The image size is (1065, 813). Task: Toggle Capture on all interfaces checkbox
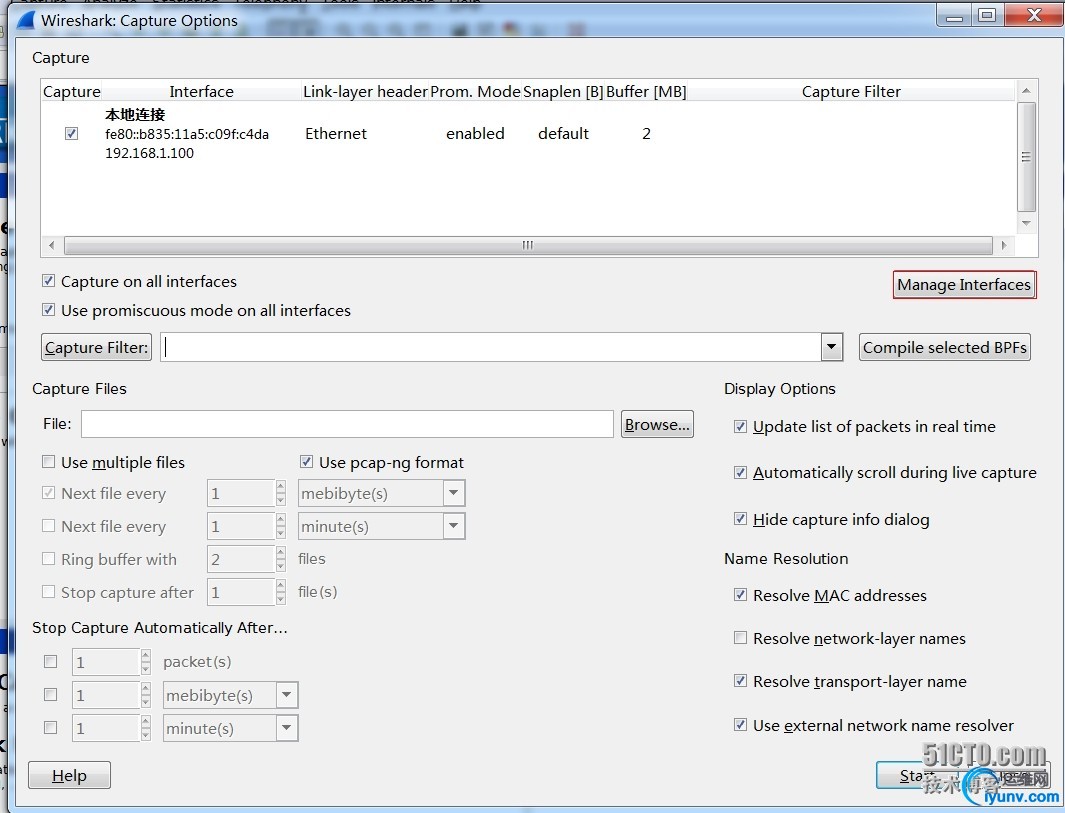(49, 281)
